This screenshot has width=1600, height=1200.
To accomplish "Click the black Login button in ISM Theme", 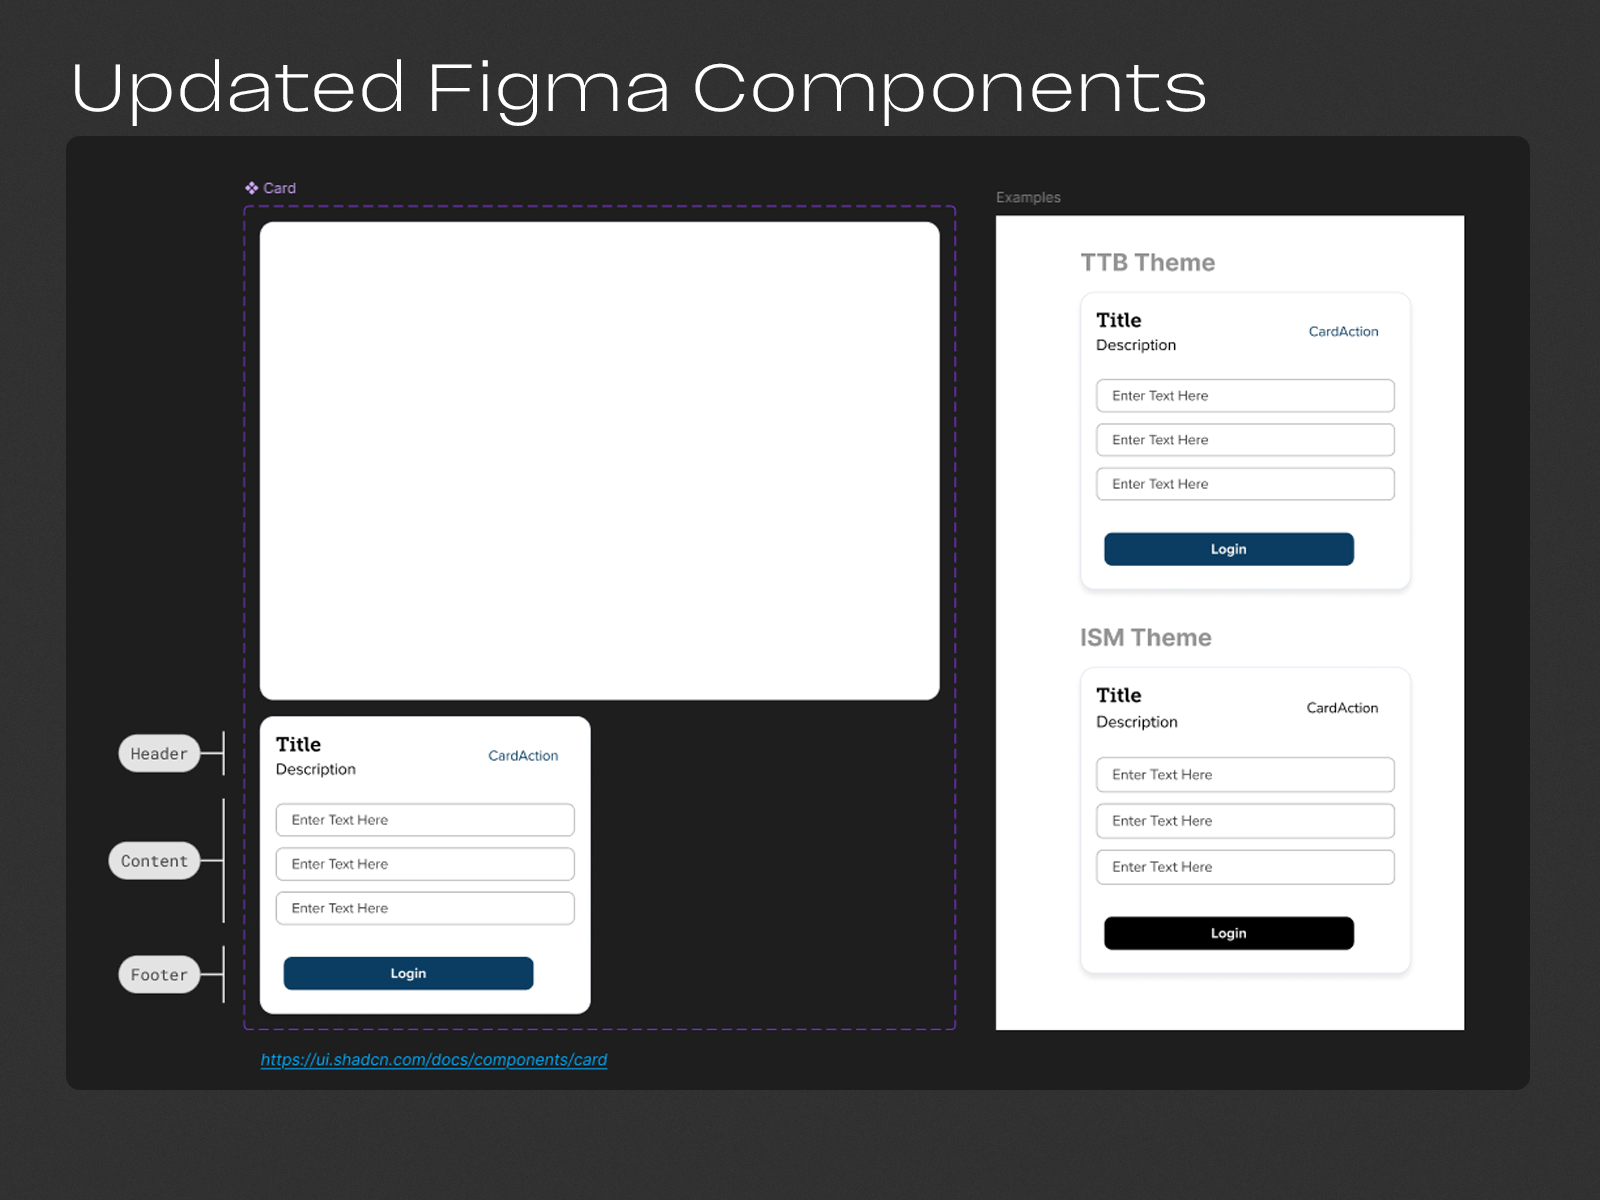I will click(x=1228, y=932).
